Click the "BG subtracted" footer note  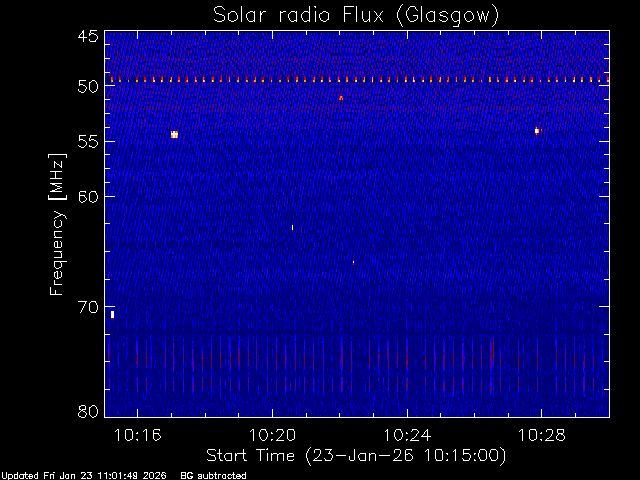click(x=213, y=476)
